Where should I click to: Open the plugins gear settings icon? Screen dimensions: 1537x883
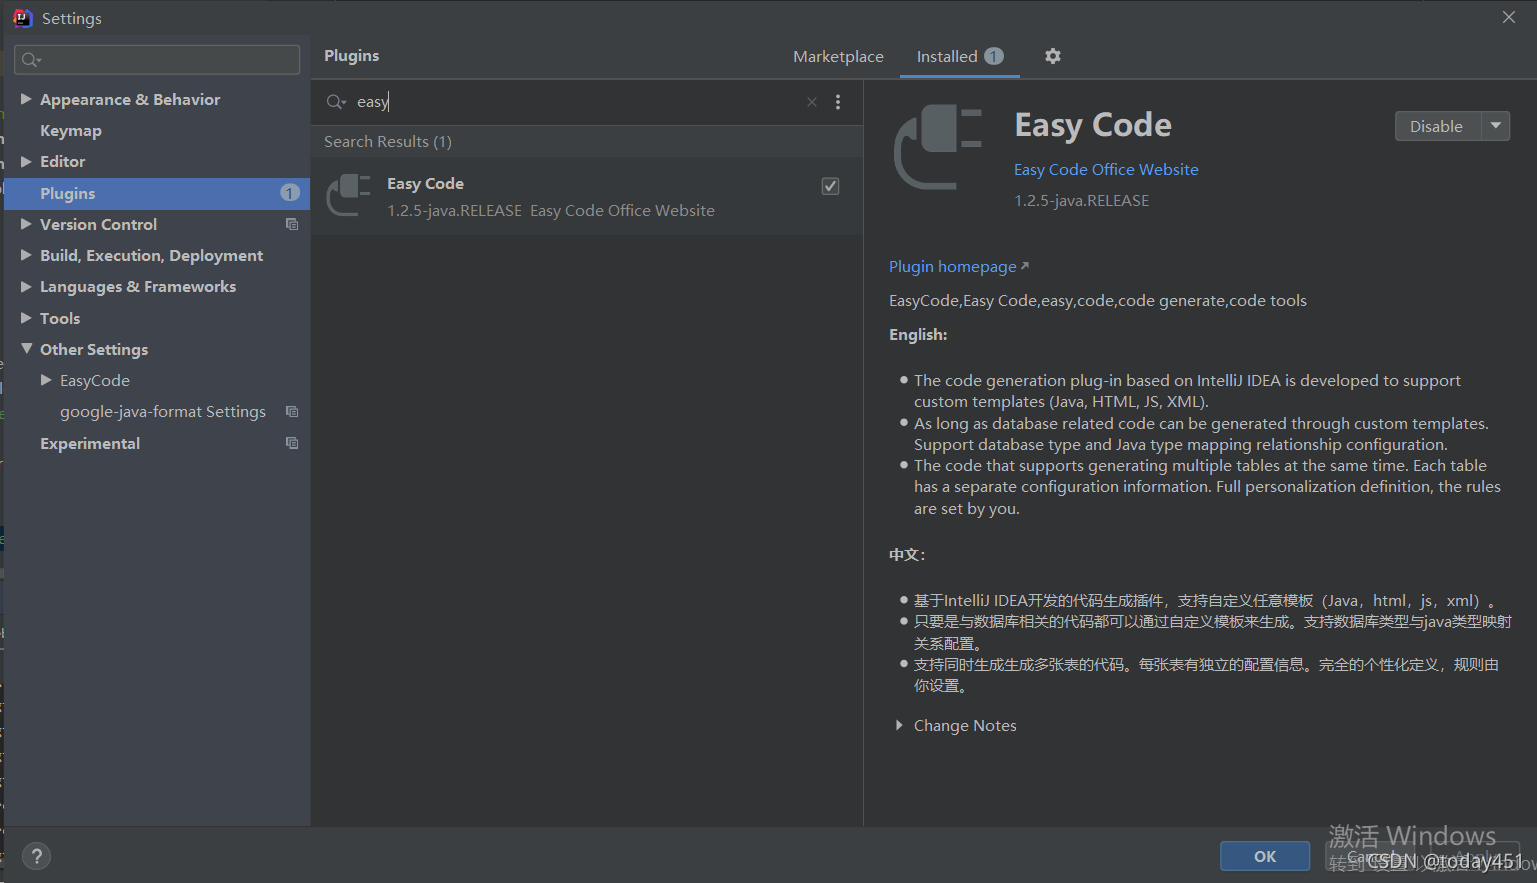(1052, 56)
